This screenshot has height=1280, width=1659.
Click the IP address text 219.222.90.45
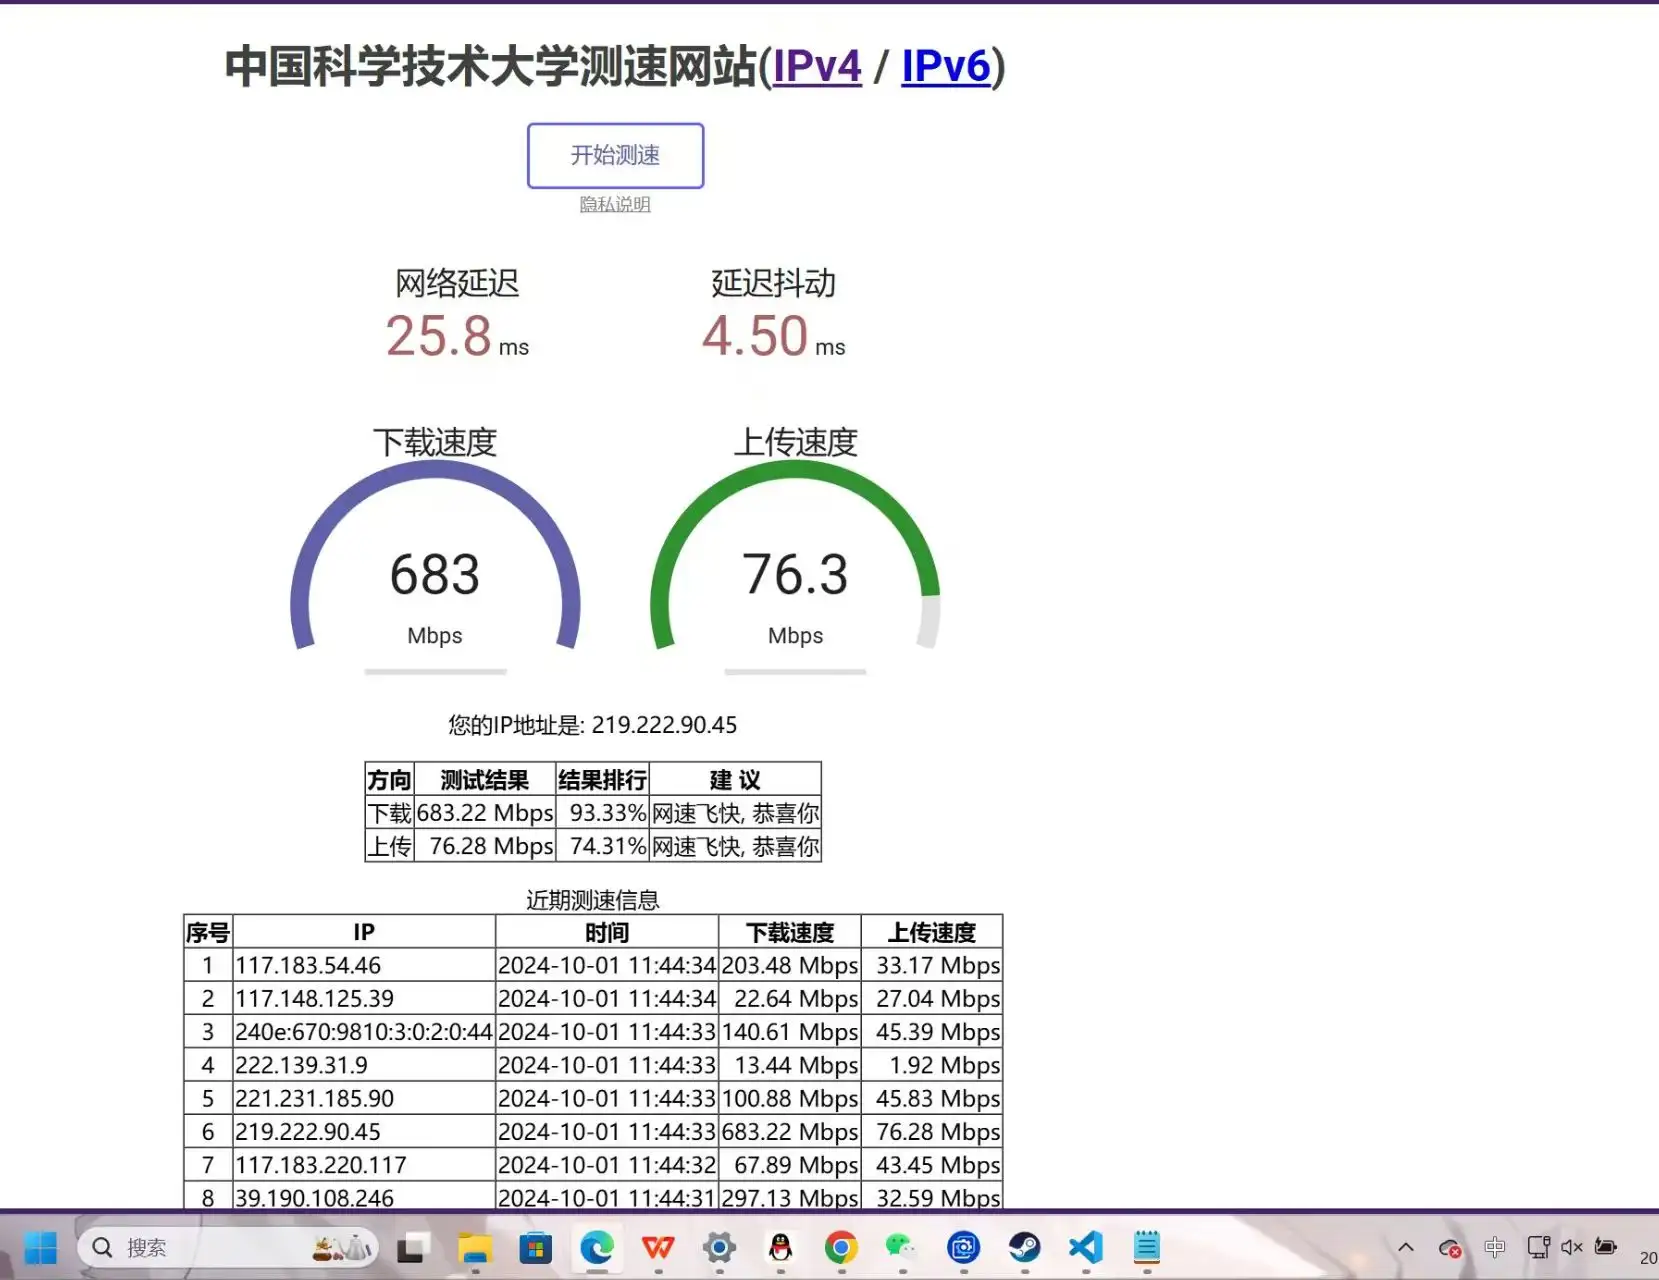664,725
